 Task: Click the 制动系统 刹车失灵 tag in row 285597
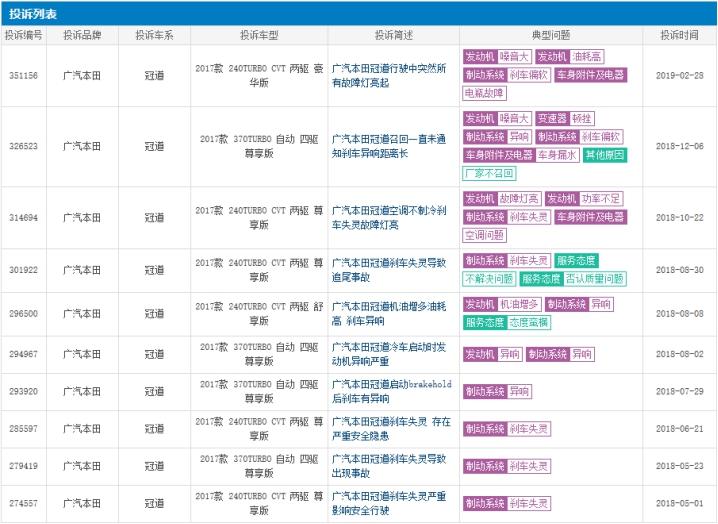coord(506,429)
